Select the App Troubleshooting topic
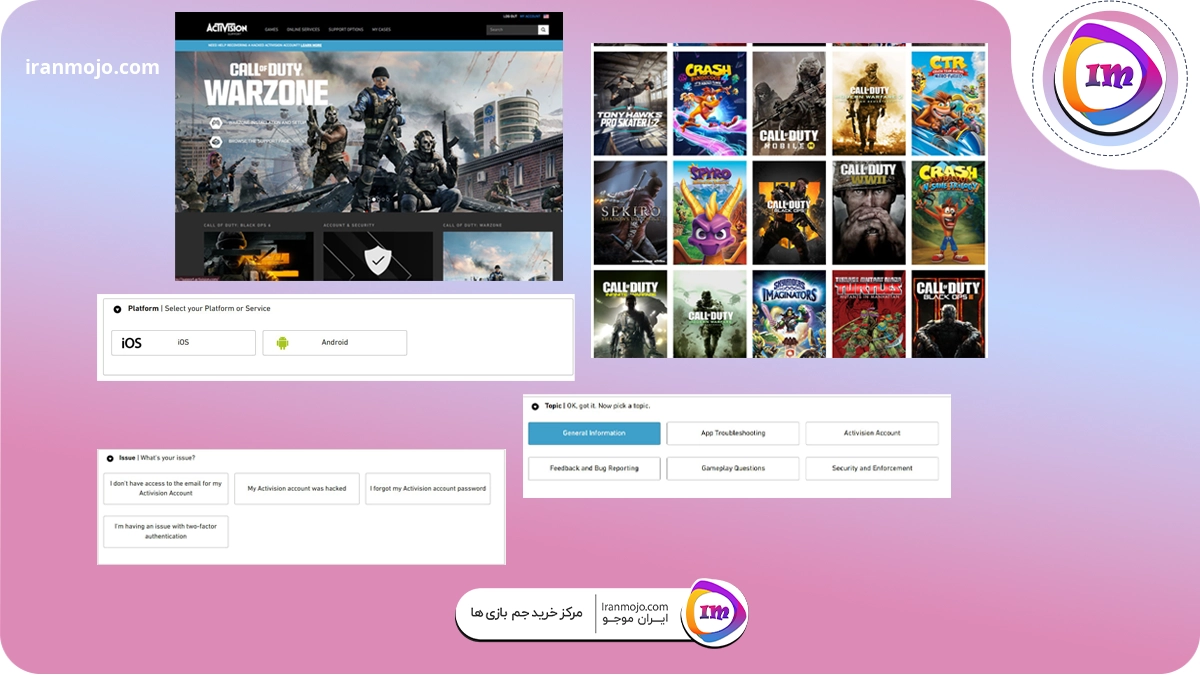Image resolution: width=1200 pixels, height=675 pixels. 733,433
